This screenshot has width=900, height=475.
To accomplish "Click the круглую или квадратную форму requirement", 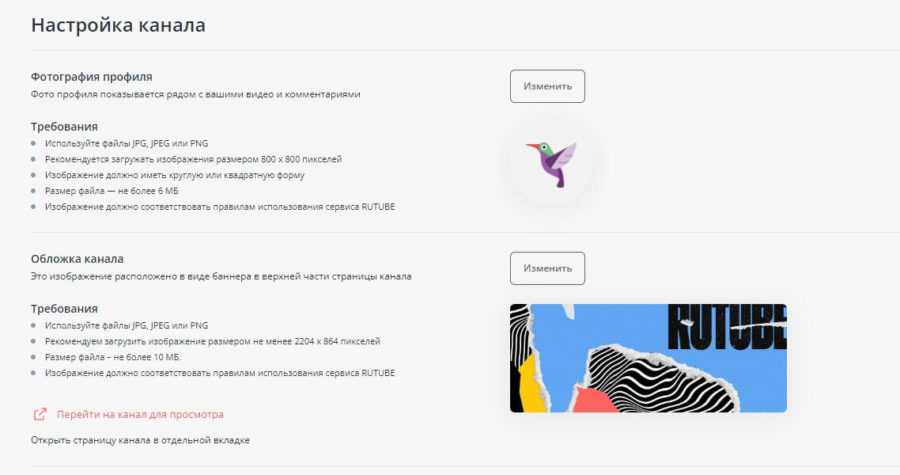I will coord(174,175).
